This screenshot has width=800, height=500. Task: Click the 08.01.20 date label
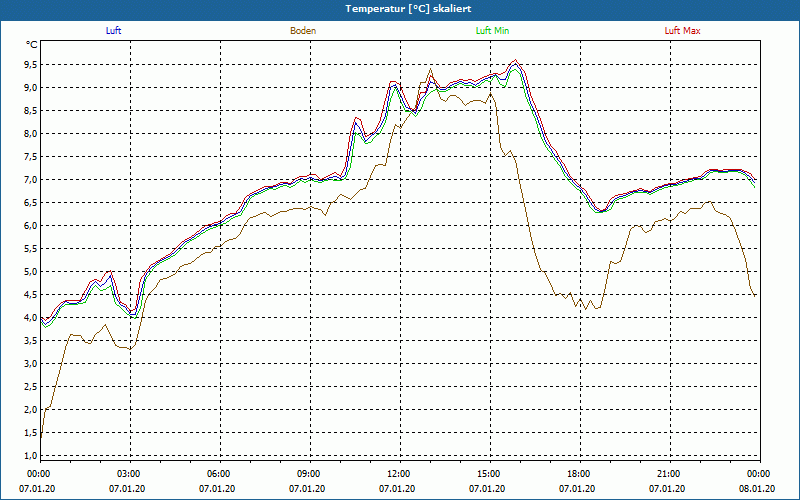pyautogui.click(x=757, y=489)
